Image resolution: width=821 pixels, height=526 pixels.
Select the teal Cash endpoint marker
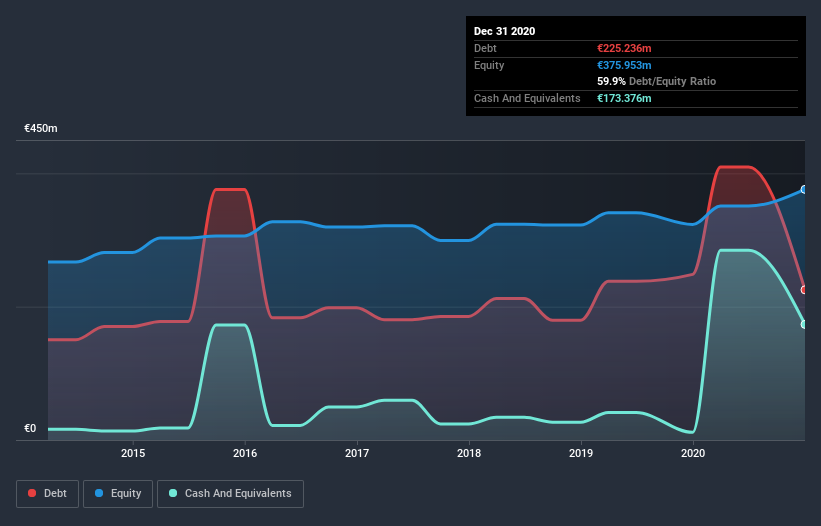tap(804, 324)
